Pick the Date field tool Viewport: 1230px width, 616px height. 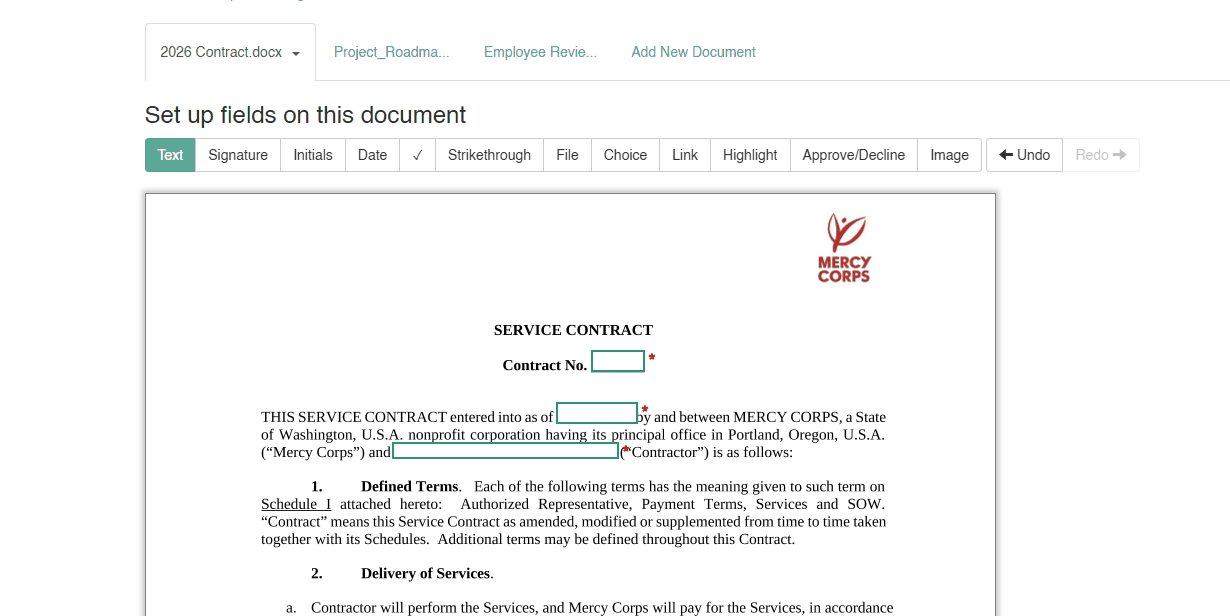[372, 155]
